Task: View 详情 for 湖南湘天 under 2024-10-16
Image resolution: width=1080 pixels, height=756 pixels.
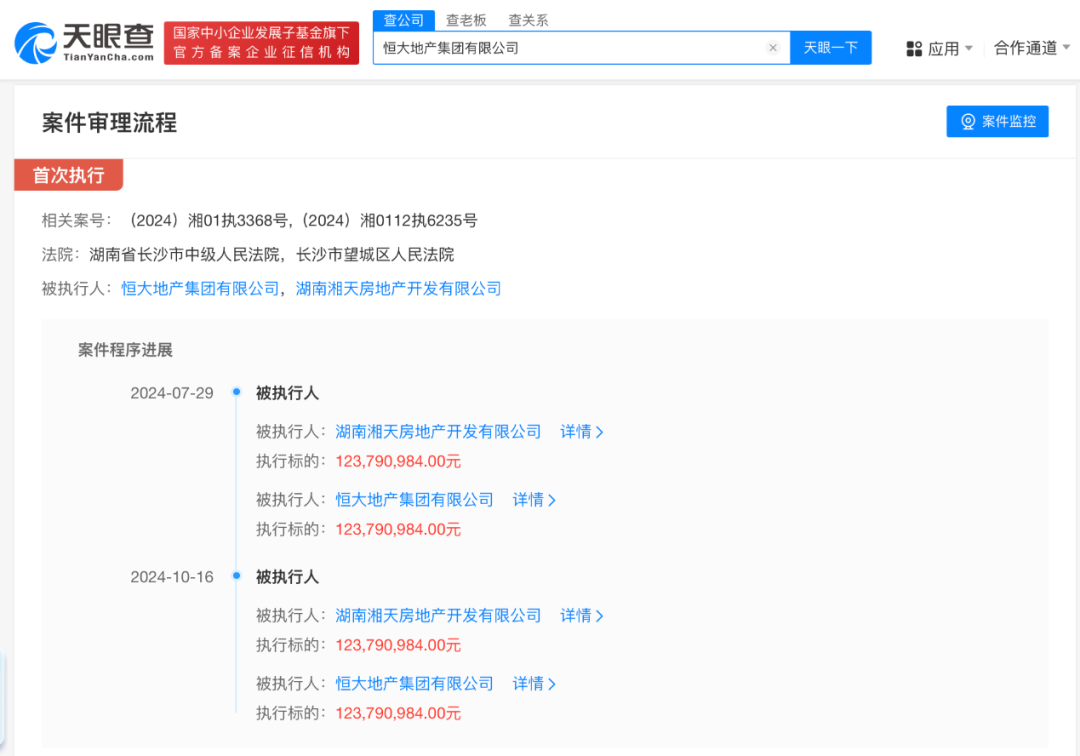Action: click(x=581, y=616)
